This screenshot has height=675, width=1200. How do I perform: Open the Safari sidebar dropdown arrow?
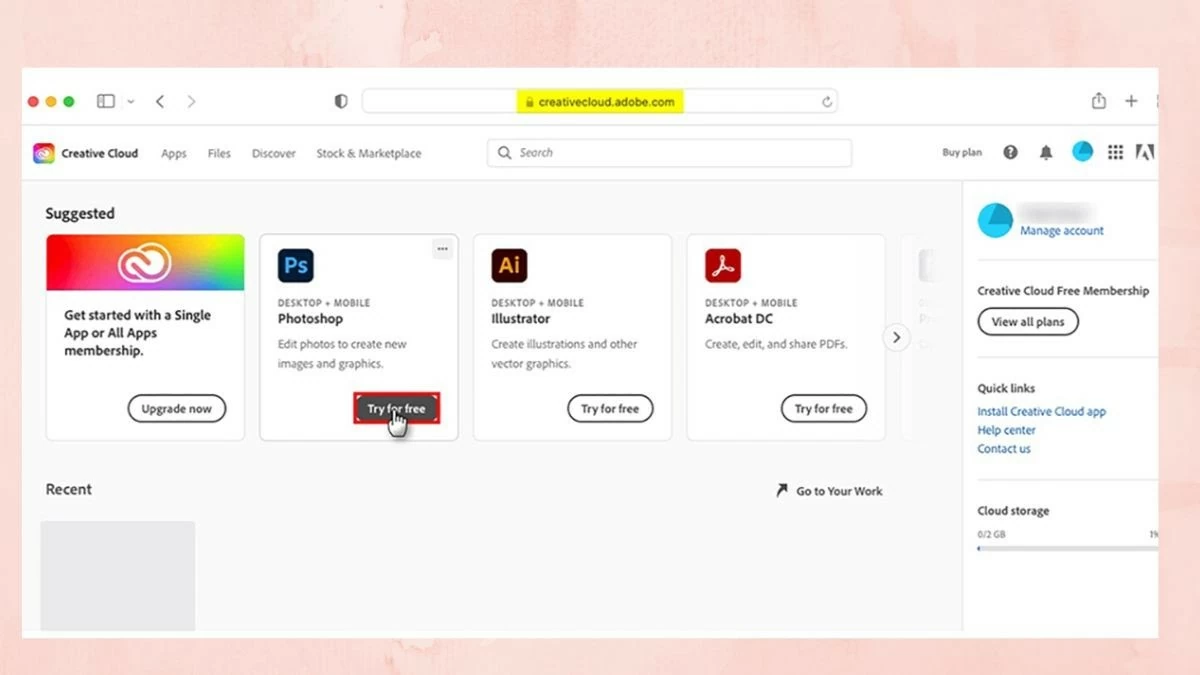coord(131,102)
